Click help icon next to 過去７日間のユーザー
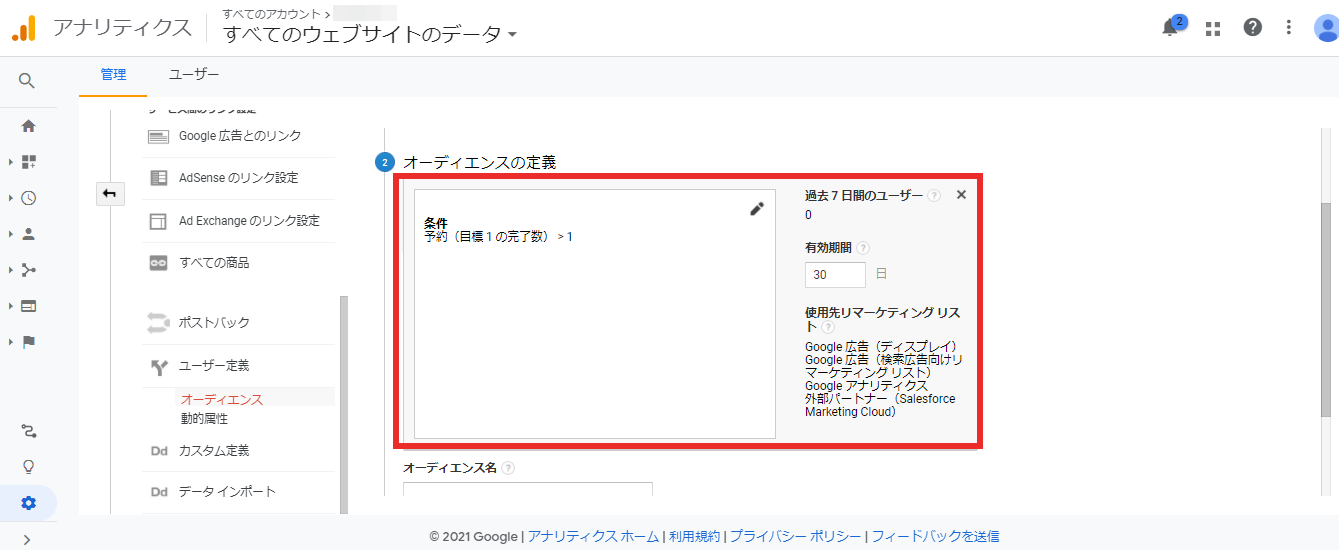Viewport: 1339px width, 550px height. [x=934, y=196]
